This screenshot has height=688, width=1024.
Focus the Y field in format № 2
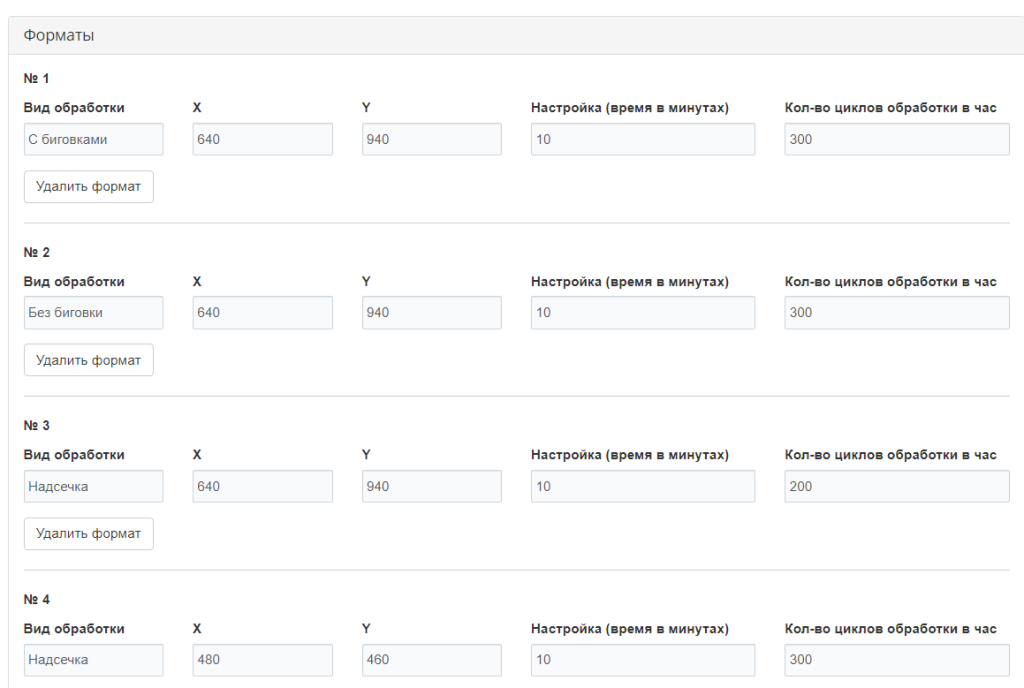tap(431, 313)
